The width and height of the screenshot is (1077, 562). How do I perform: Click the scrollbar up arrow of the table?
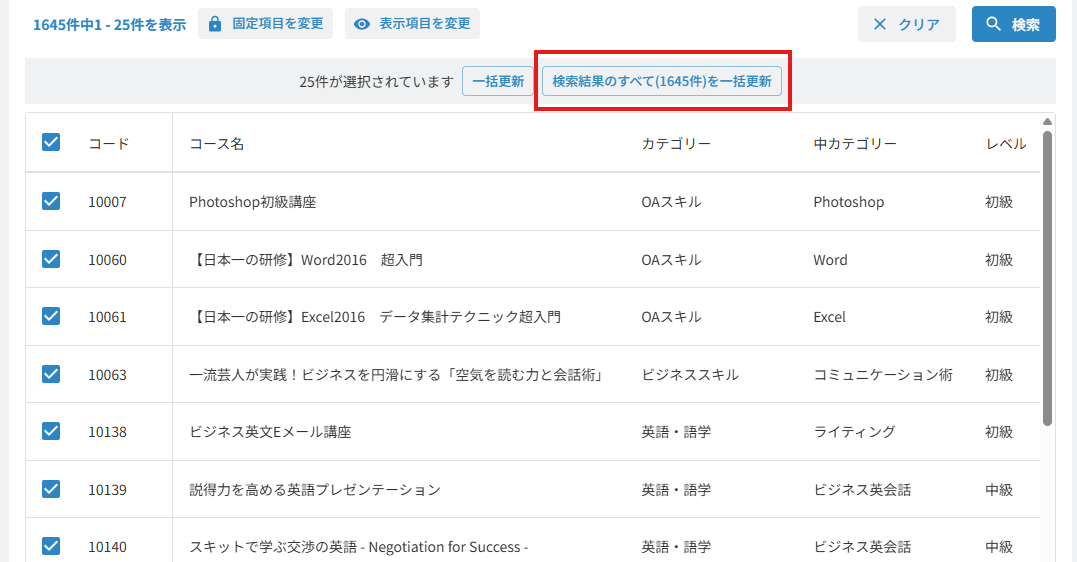click(x=1047, y=122)
